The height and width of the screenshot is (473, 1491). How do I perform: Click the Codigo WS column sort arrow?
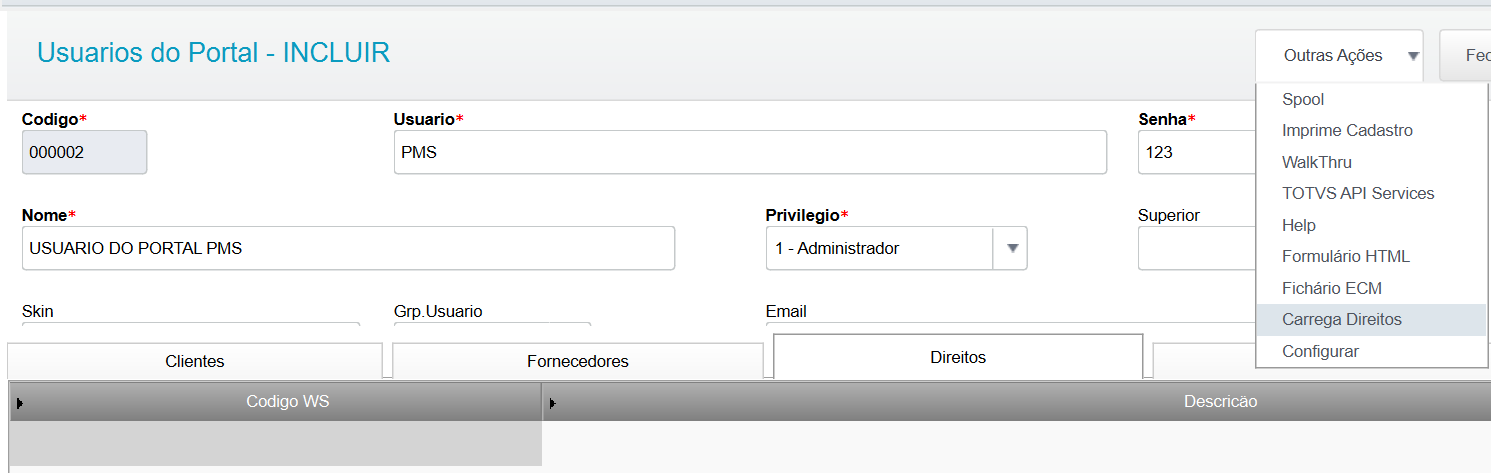(20, 403)
